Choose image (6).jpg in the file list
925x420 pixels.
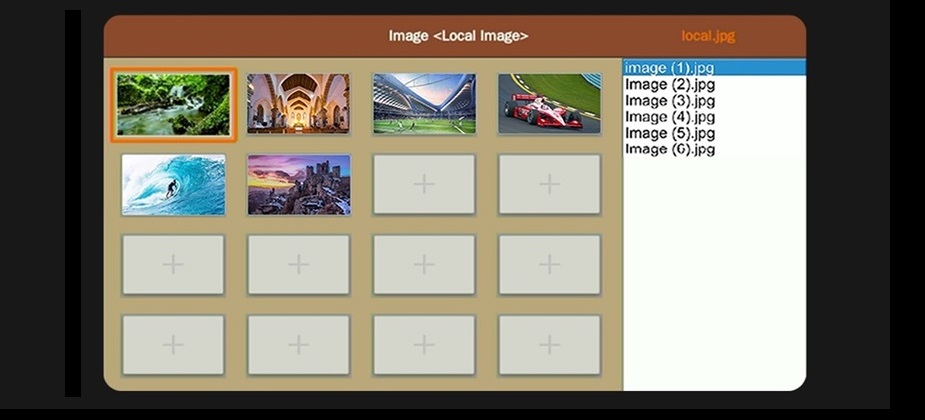[670, 149]
